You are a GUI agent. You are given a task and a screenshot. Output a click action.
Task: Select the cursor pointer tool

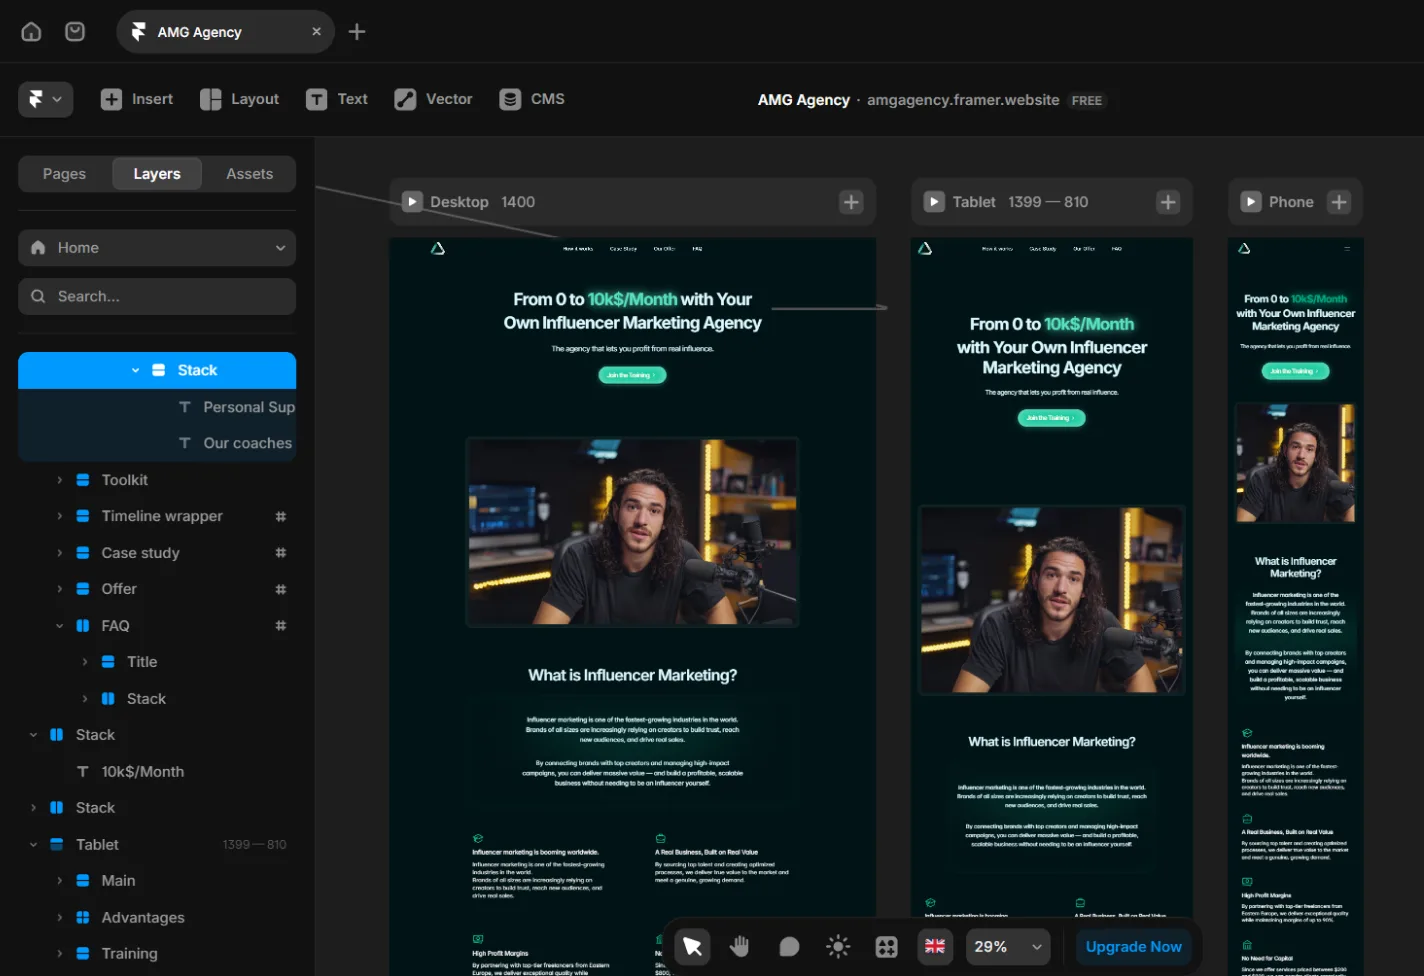pyautogui.click(x=692, y=947)
